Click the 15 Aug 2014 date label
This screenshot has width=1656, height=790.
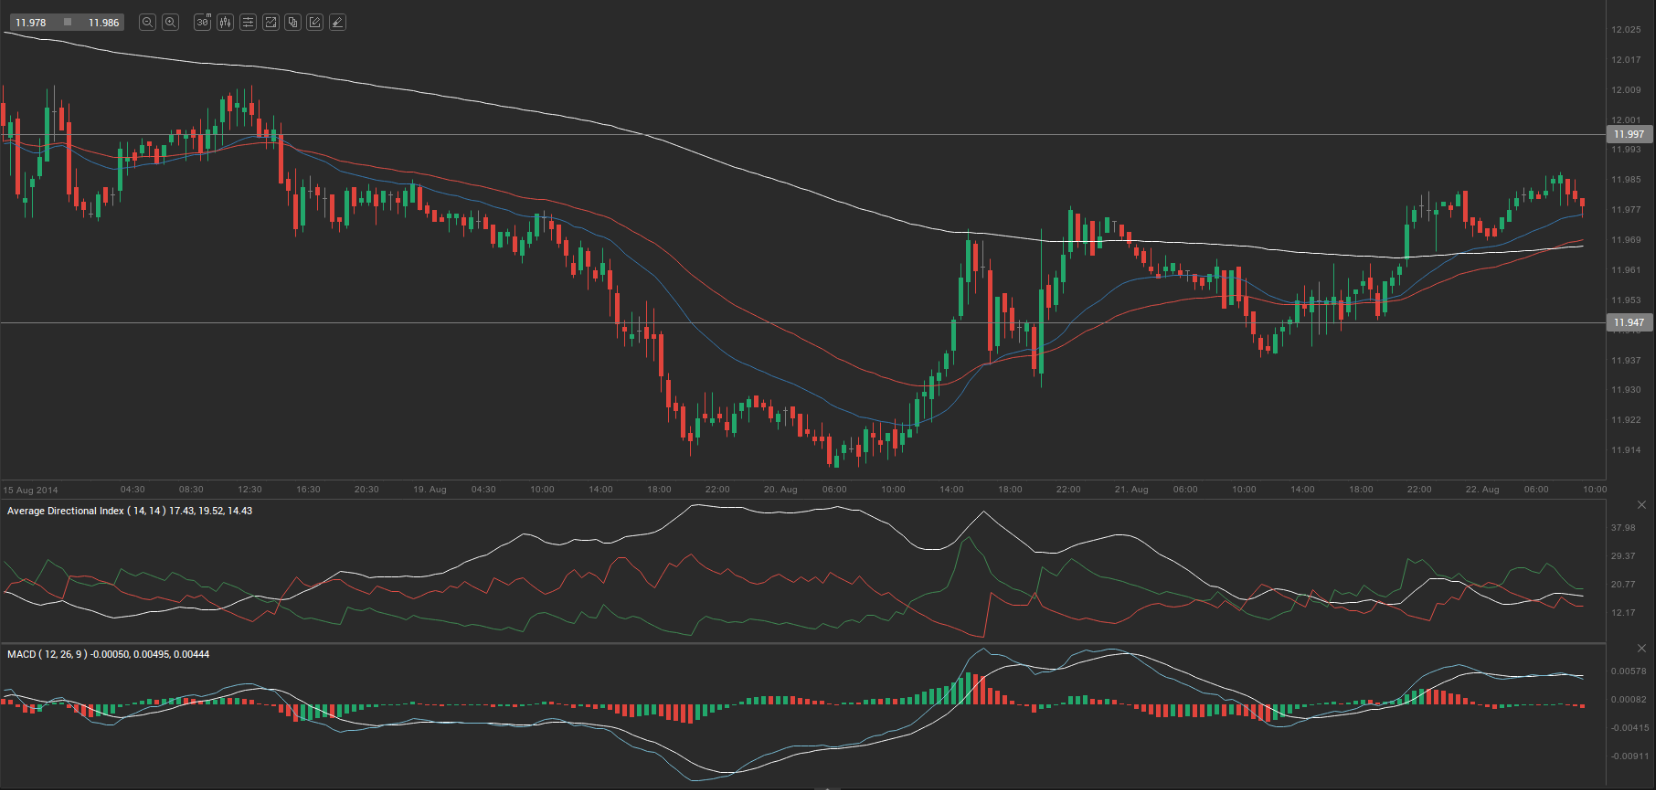tap(31, 490)
